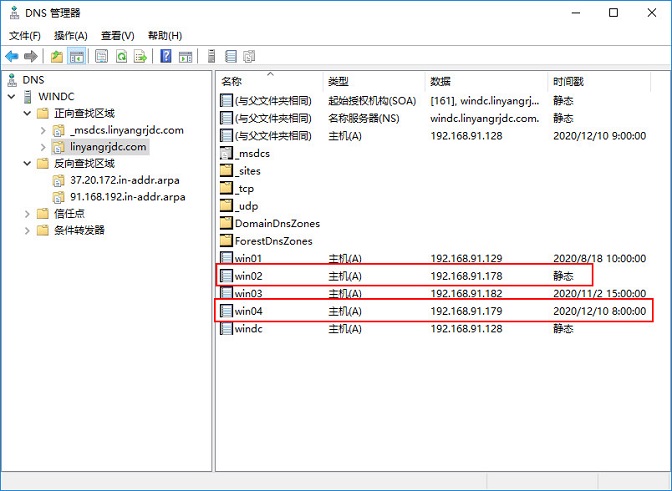
Task: Click the Back arrow in toolbar
Action: click(12, 56)
